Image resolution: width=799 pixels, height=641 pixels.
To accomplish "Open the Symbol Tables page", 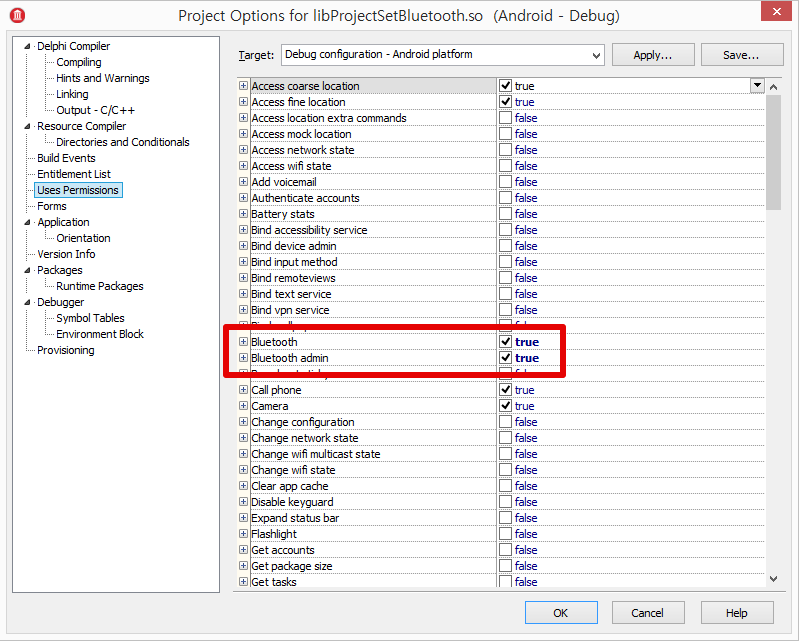I will point(90,318).
